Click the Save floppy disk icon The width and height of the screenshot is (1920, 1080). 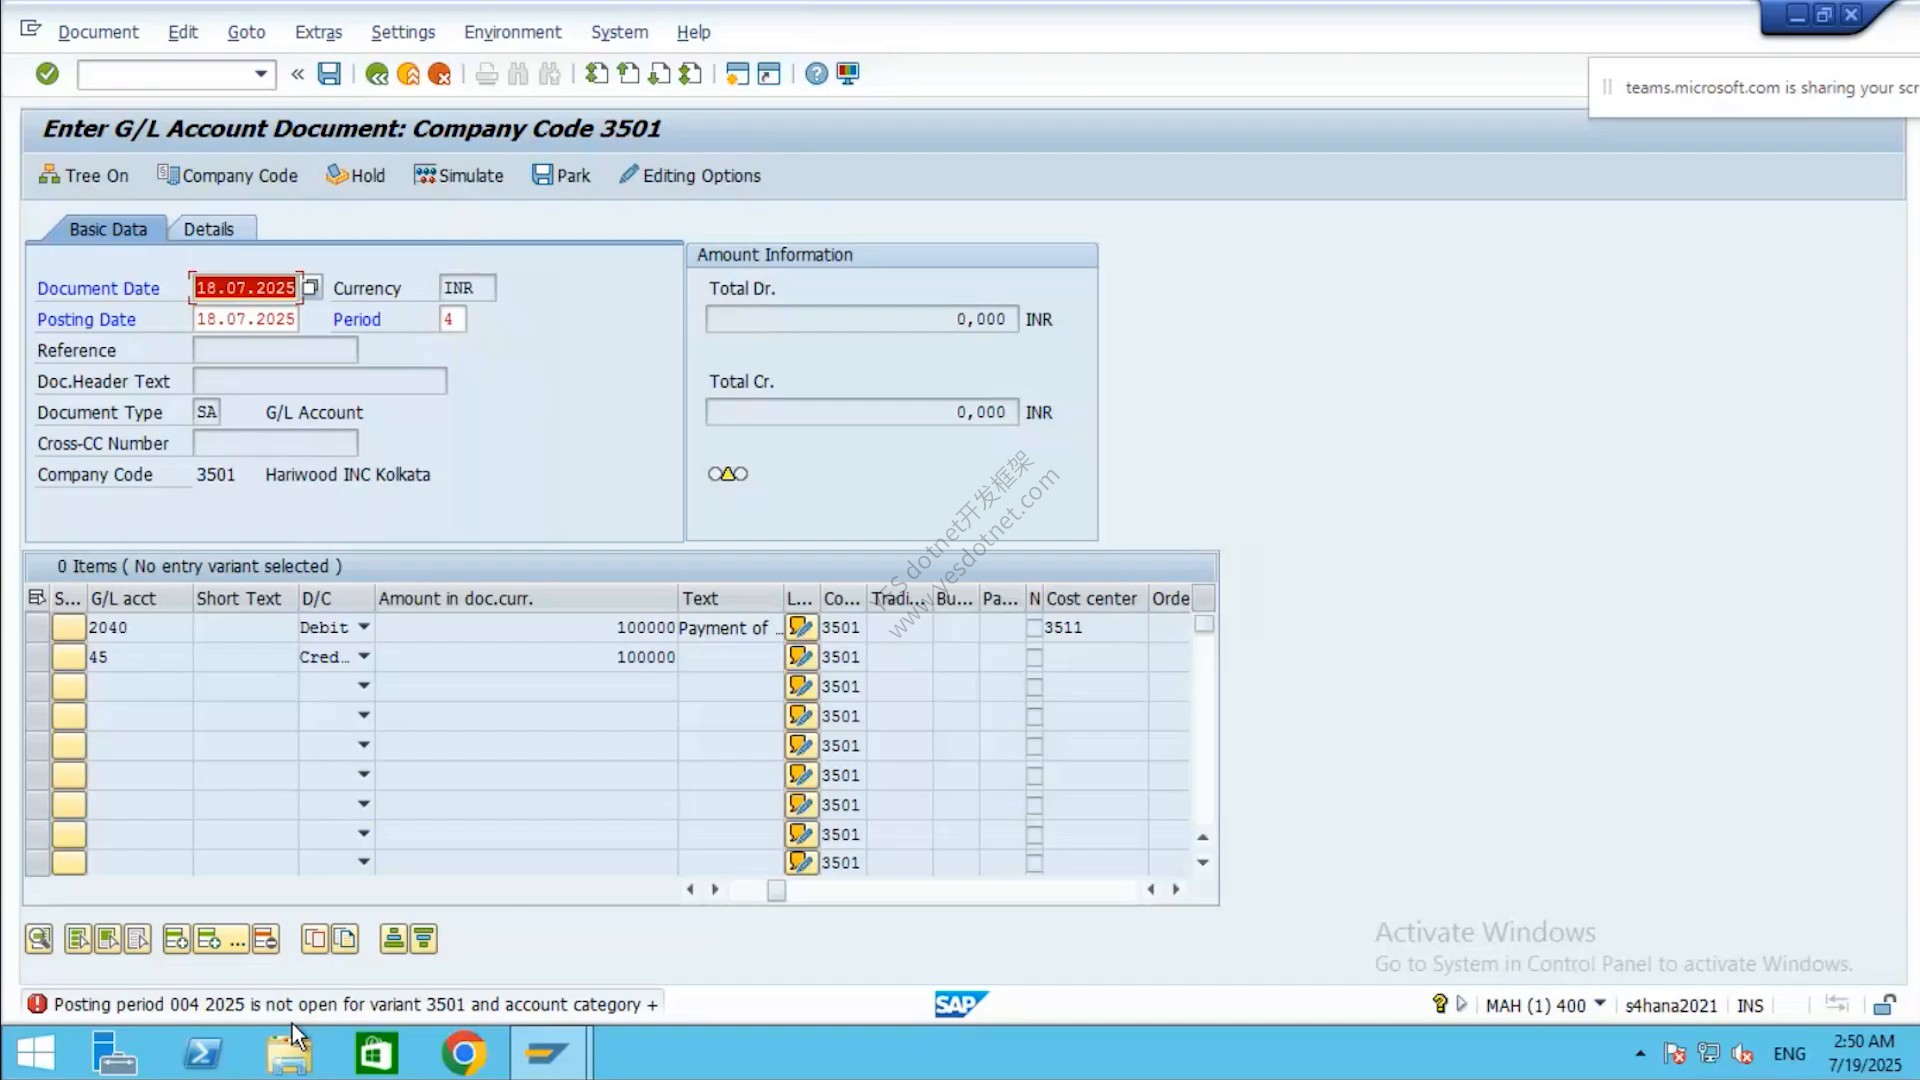pyautogui.click(x=329, y=74)
